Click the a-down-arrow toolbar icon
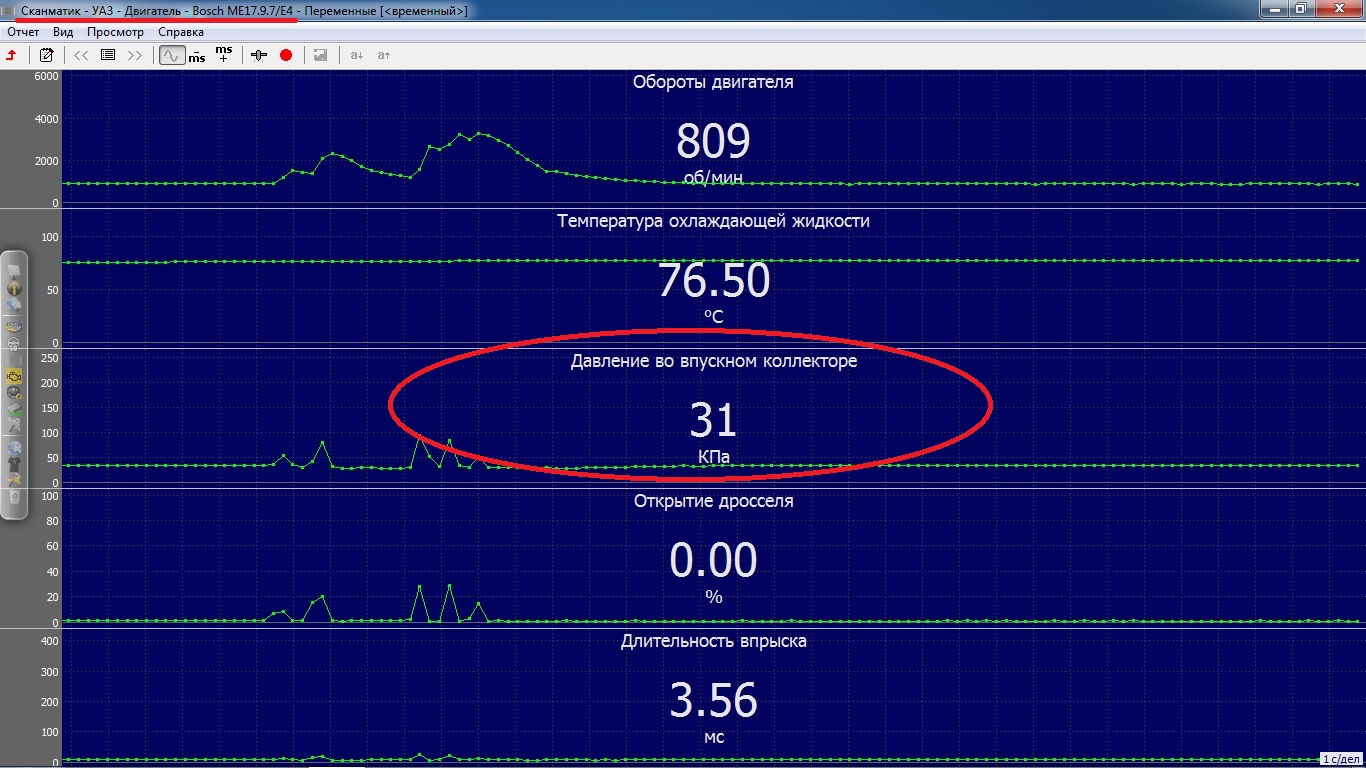The height and width of the screenshot is (768, 1366). click(x=357, y=55)
